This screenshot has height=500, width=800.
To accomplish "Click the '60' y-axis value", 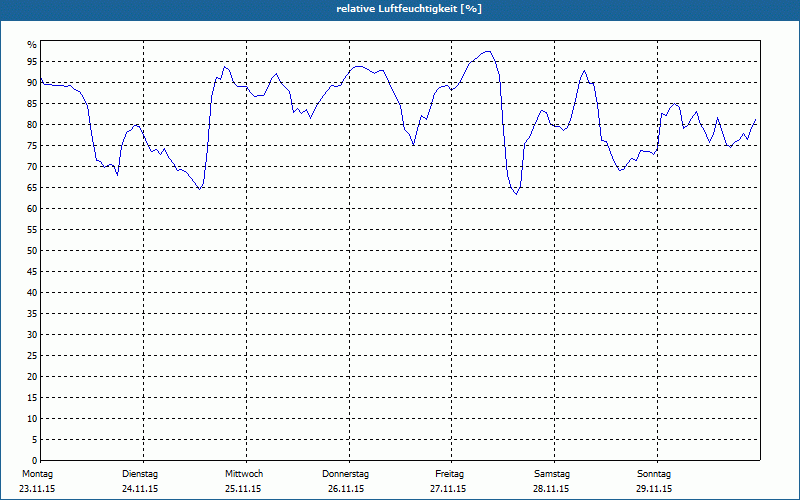I will coord(32,209).
